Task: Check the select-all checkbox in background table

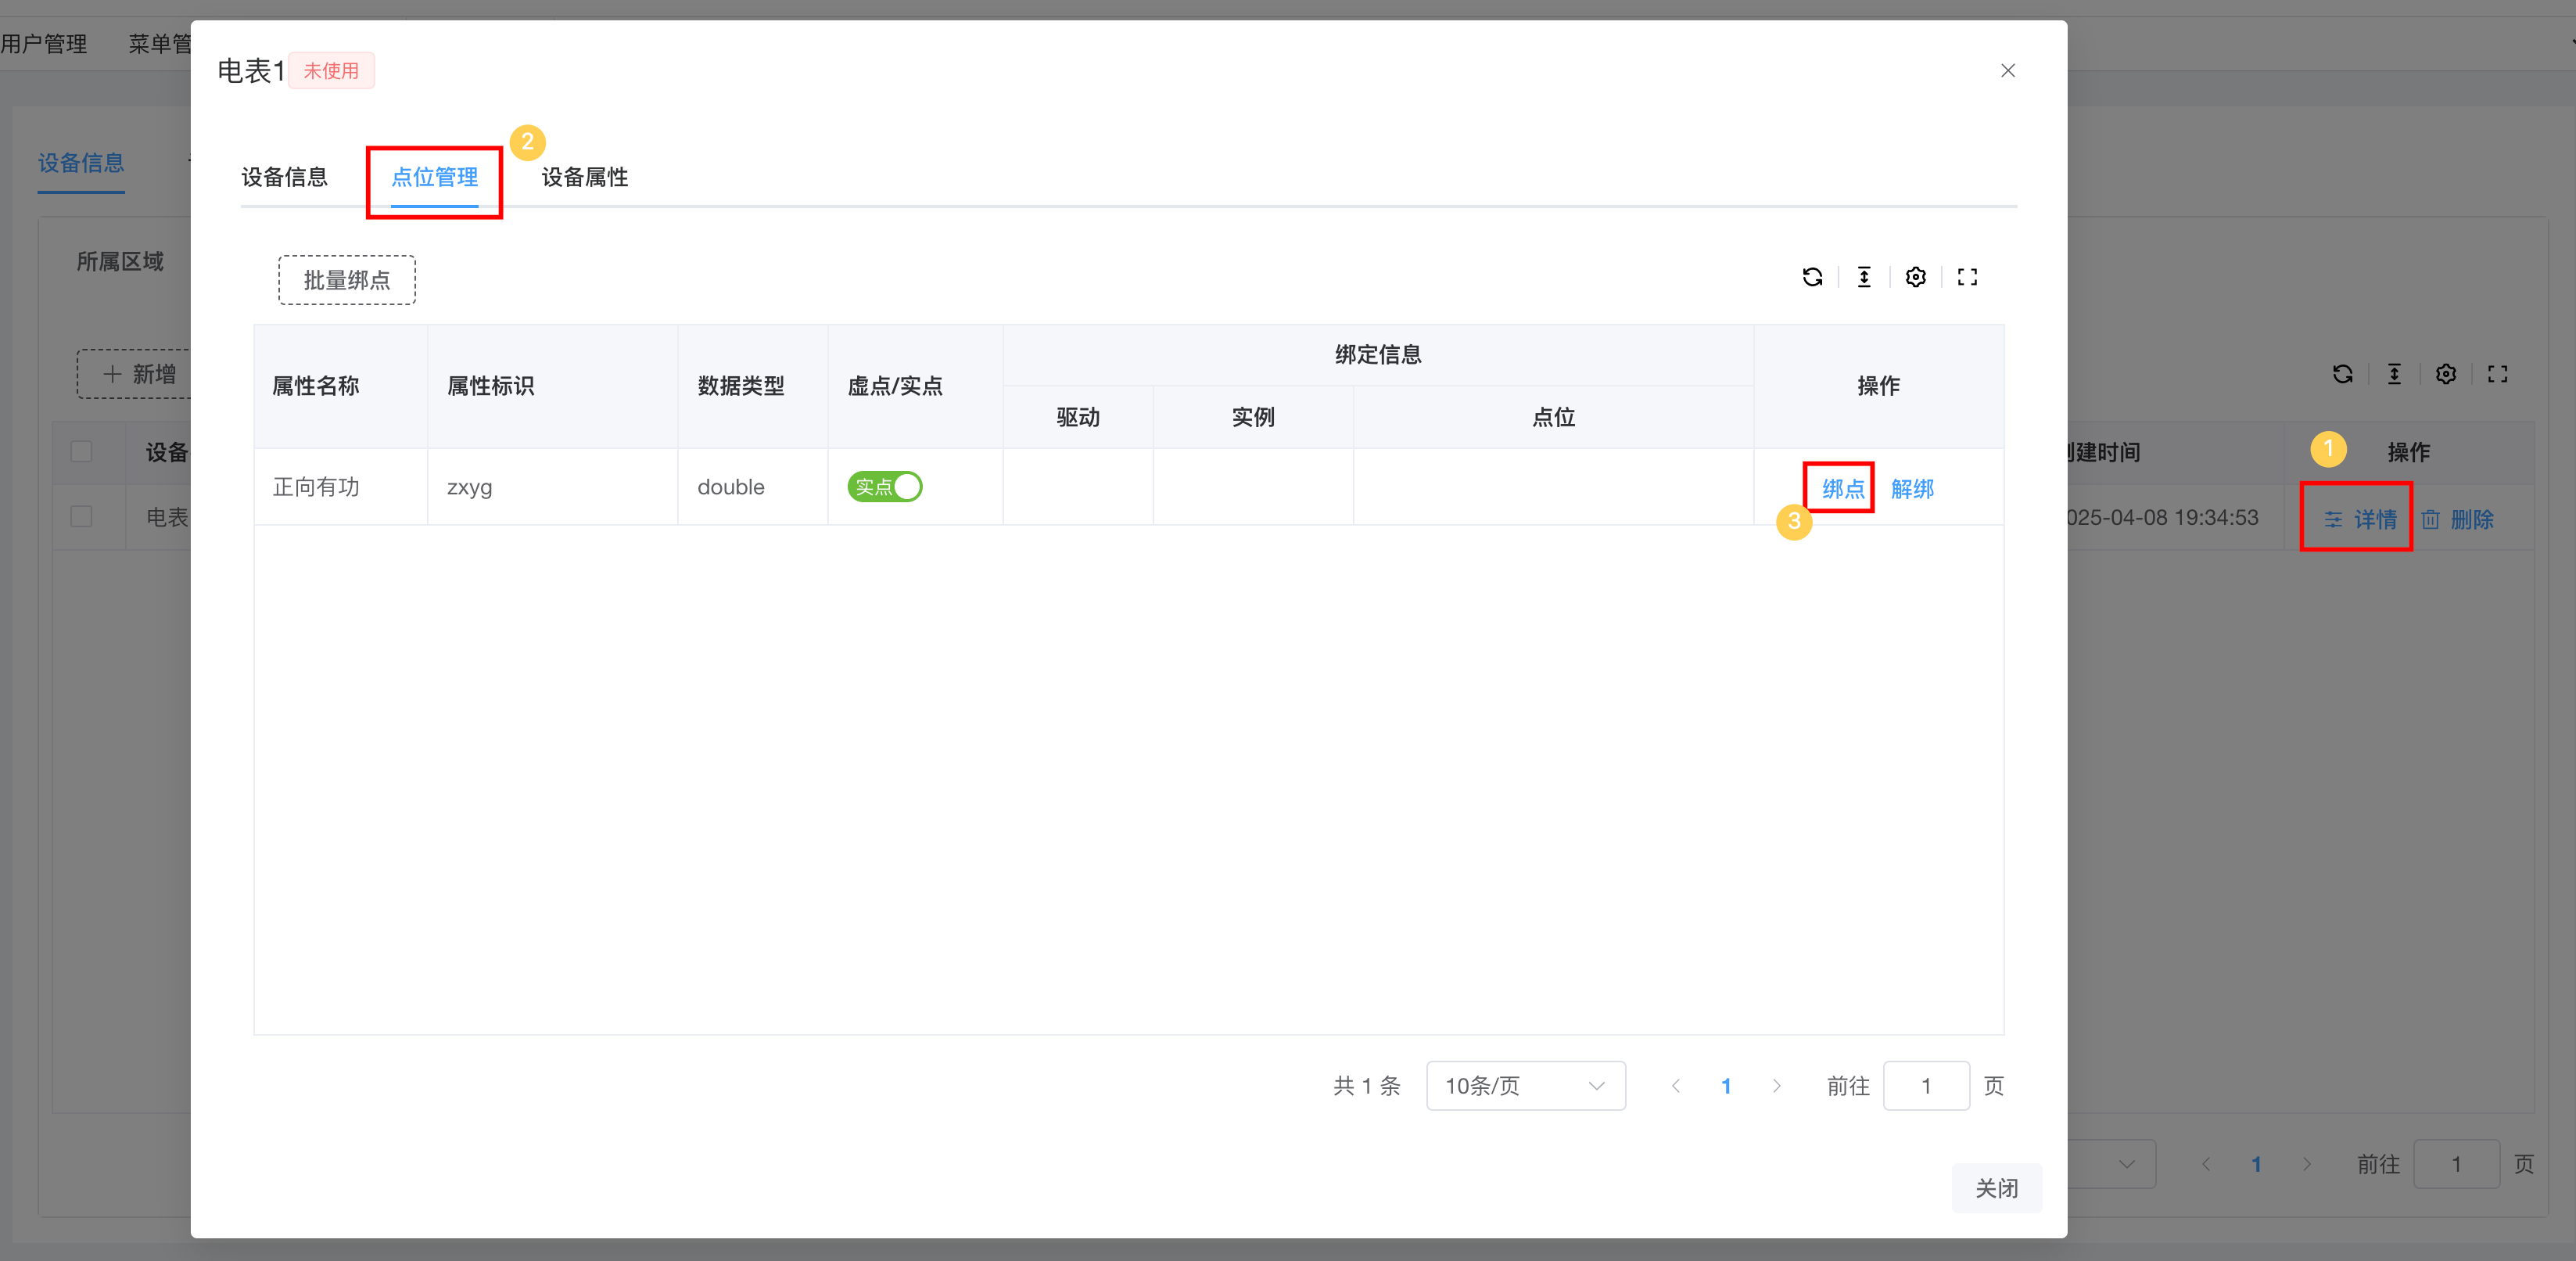Action: click(82, 452)
